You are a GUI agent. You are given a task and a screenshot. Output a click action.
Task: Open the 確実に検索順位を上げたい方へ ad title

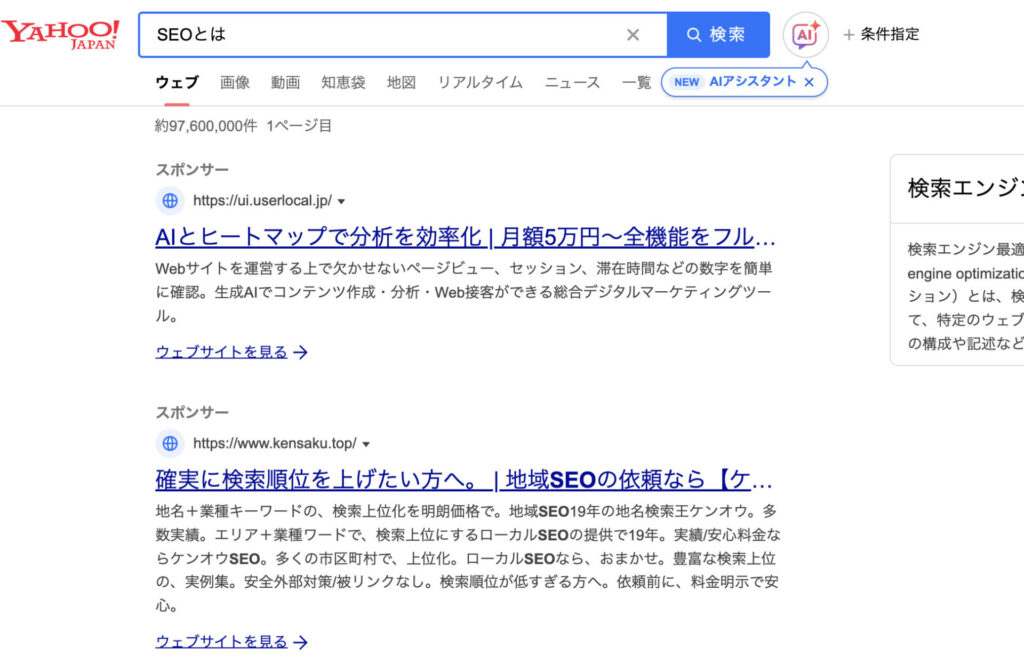[464, 480]
